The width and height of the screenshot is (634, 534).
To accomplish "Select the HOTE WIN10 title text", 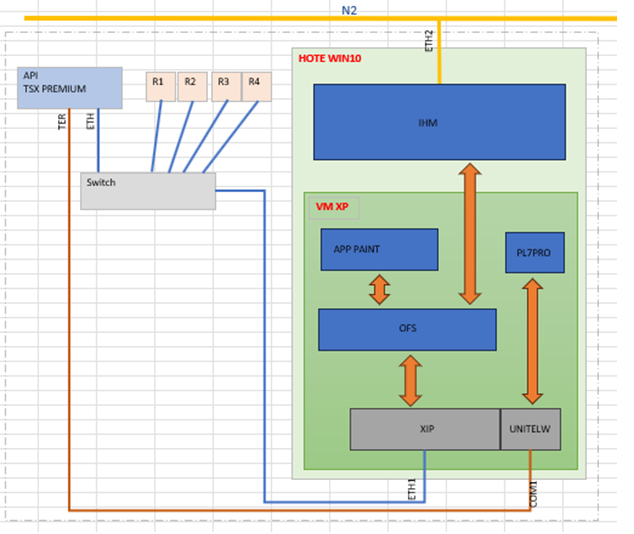I will pos(330,59).
